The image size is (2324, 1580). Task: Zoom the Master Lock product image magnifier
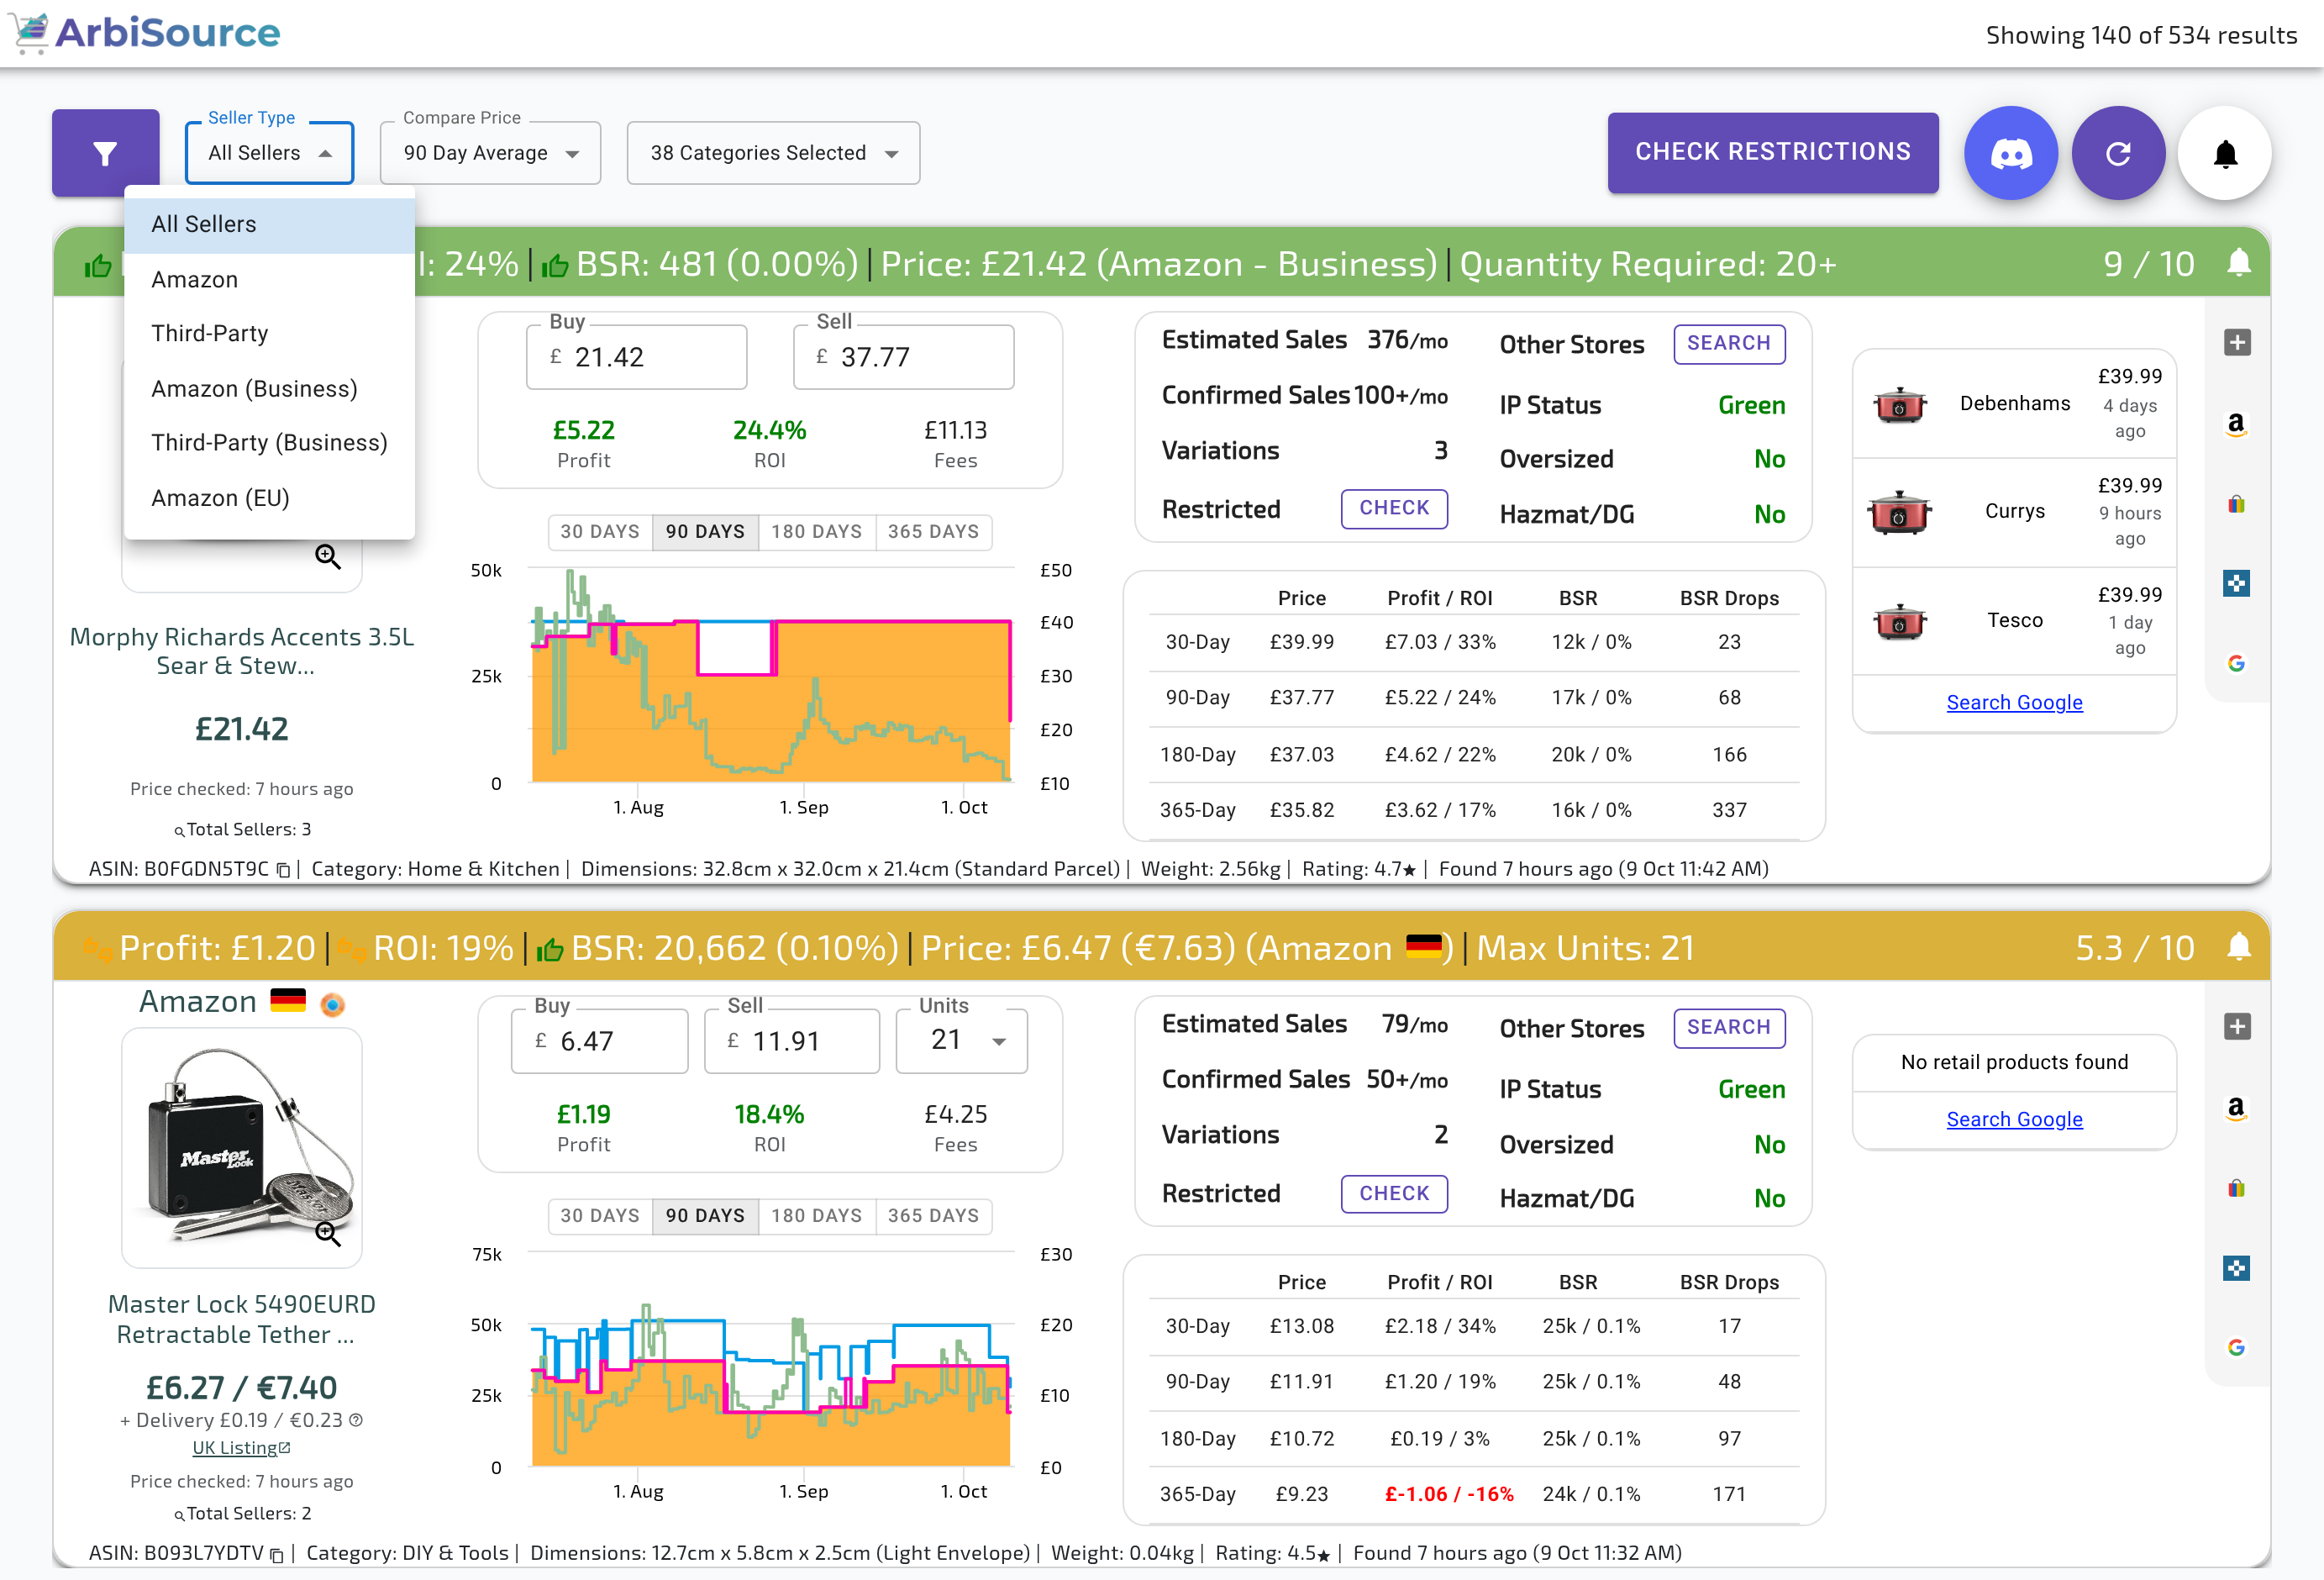tap(328, 1234)
